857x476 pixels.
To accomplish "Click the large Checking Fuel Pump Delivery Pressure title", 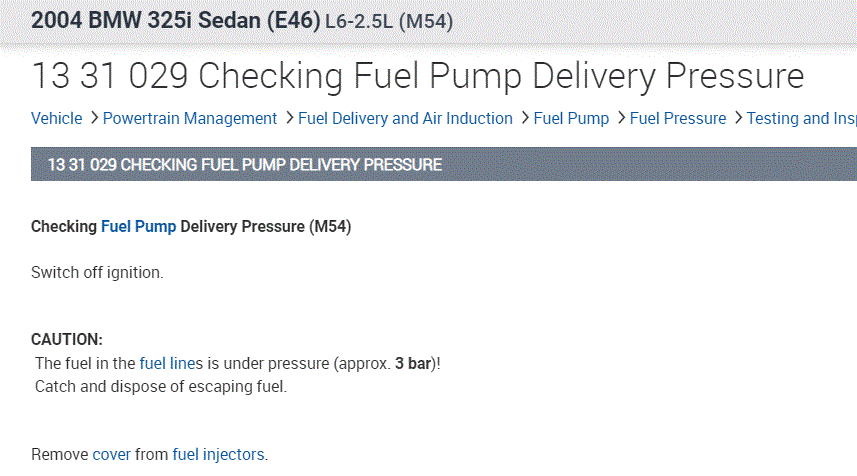I will [x=418, y=76].
